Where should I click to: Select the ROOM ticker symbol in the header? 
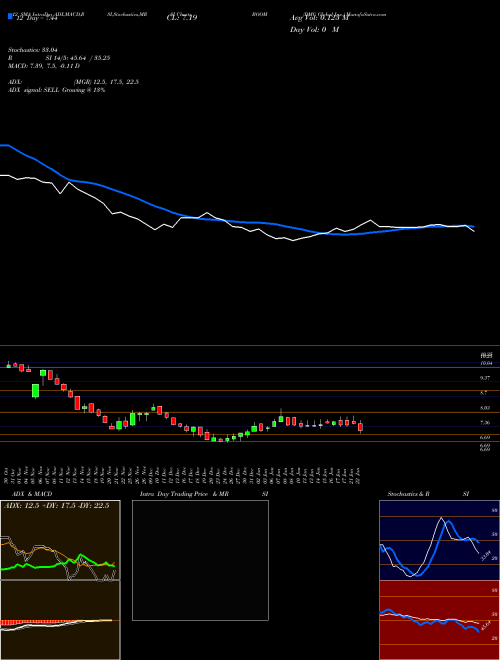(260, 14)
